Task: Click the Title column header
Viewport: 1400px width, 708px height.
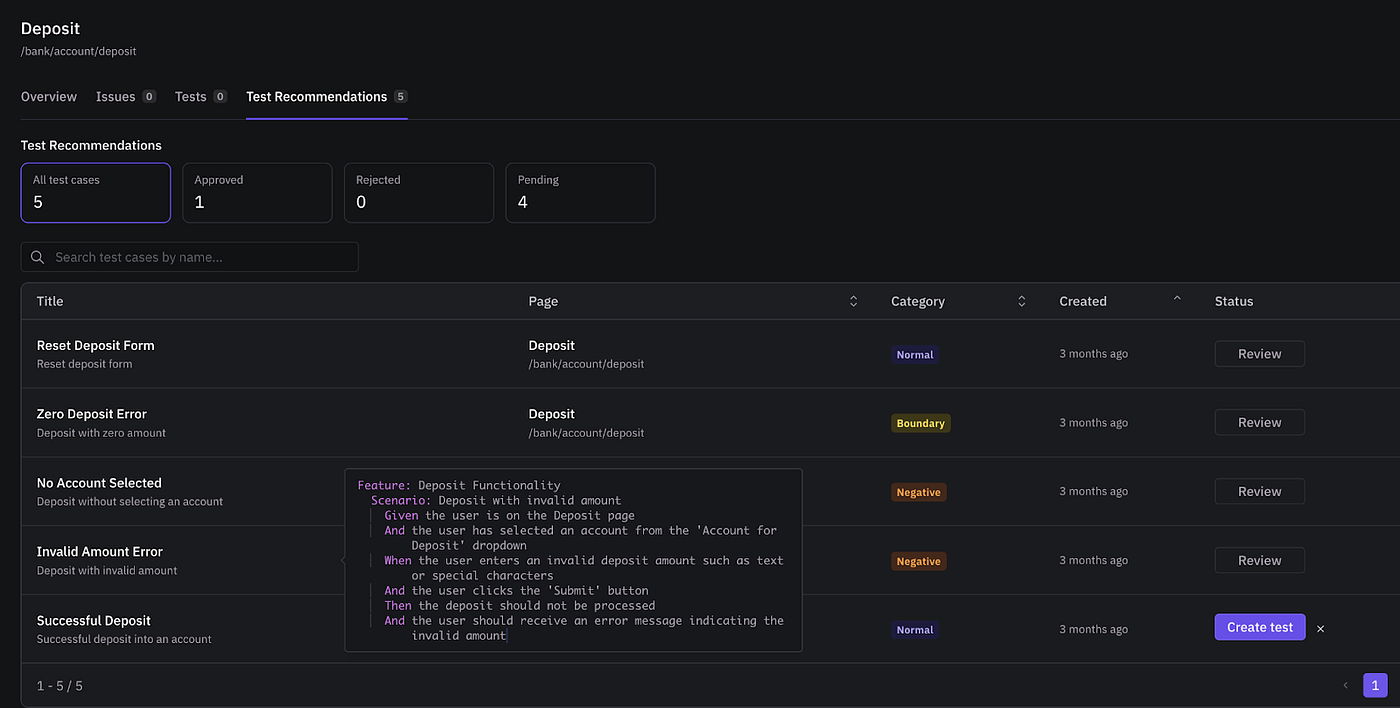Action: coord(50,301)
